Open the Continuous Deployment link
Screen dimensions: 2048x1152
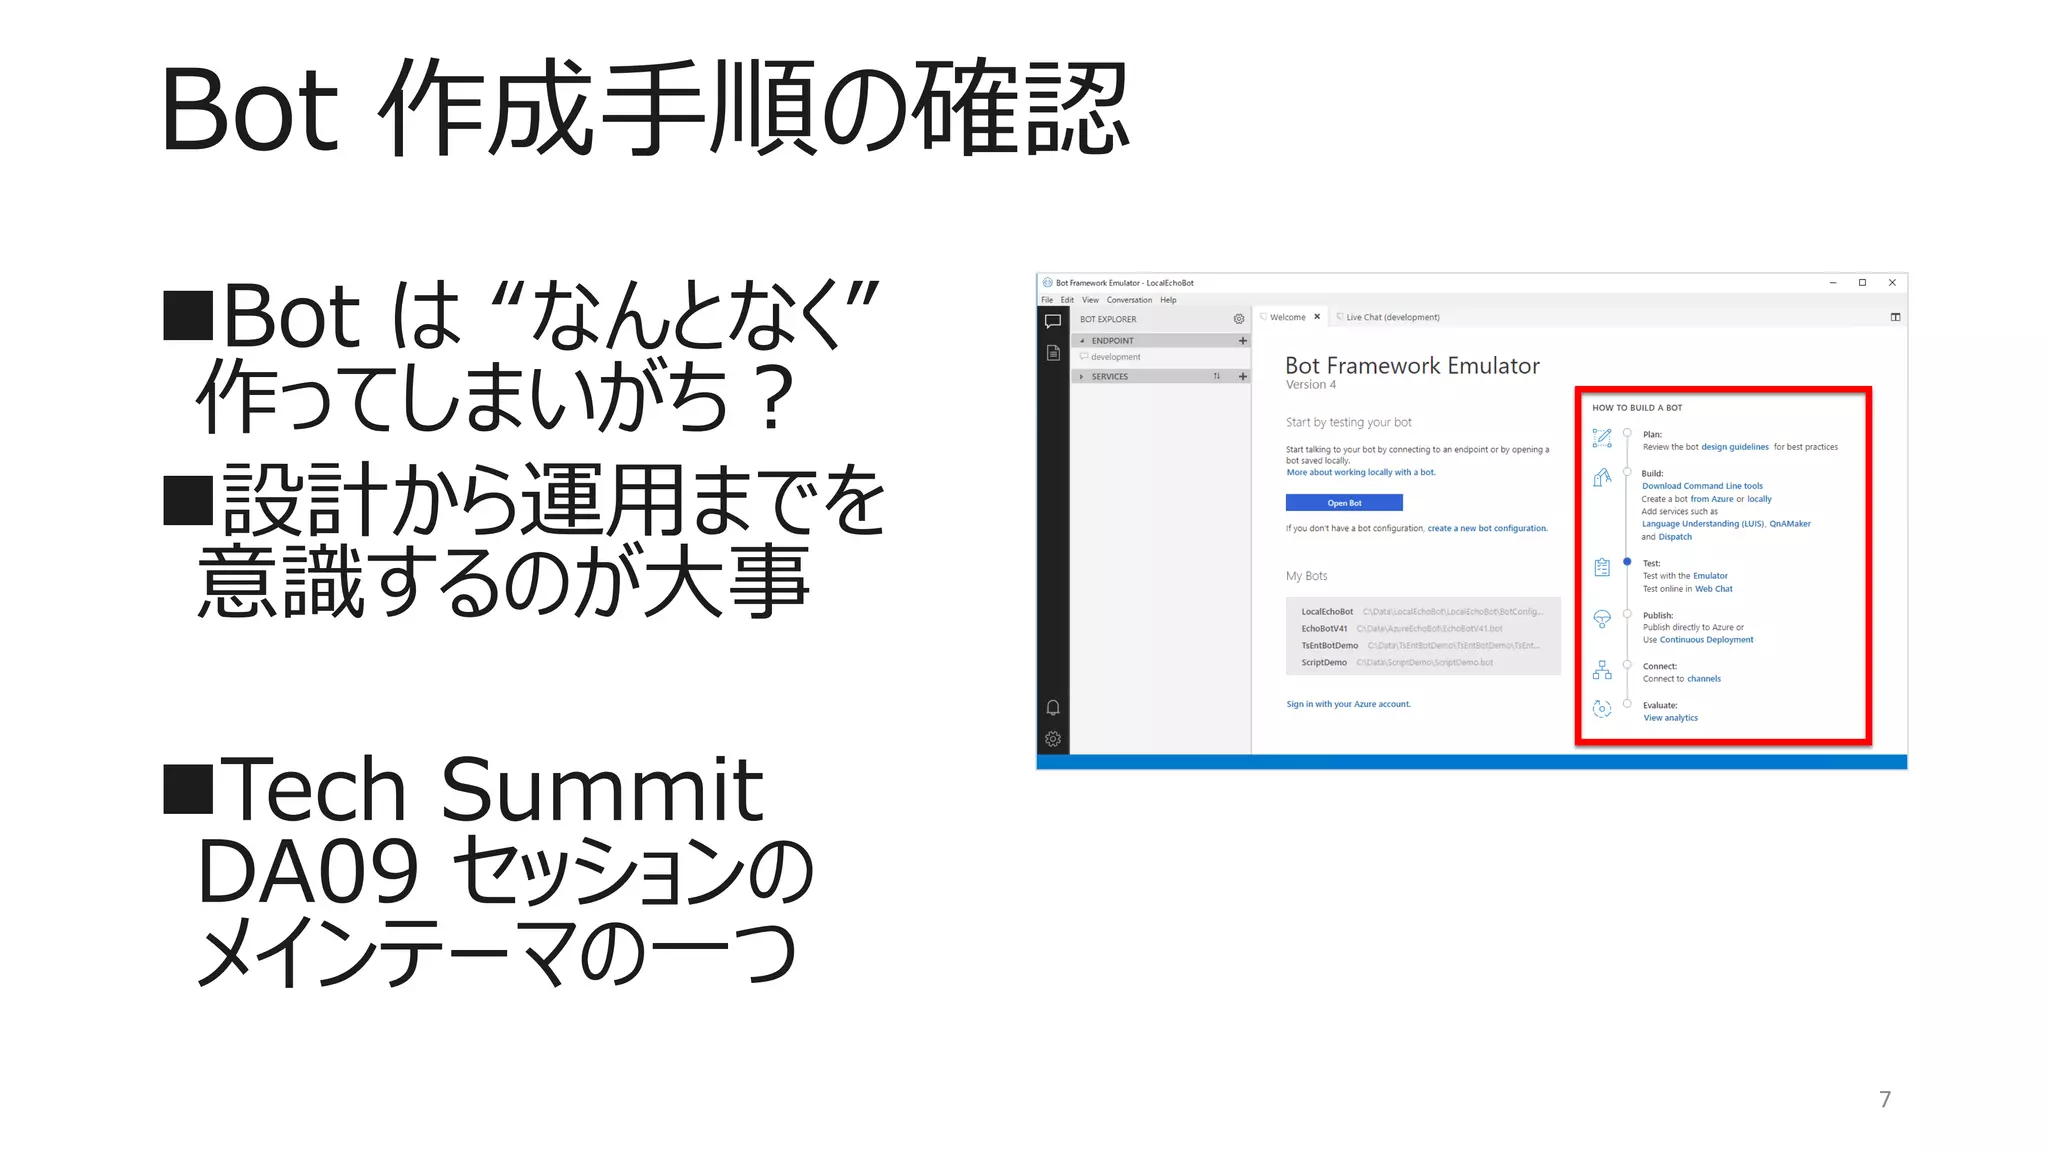click(1706, 640)
